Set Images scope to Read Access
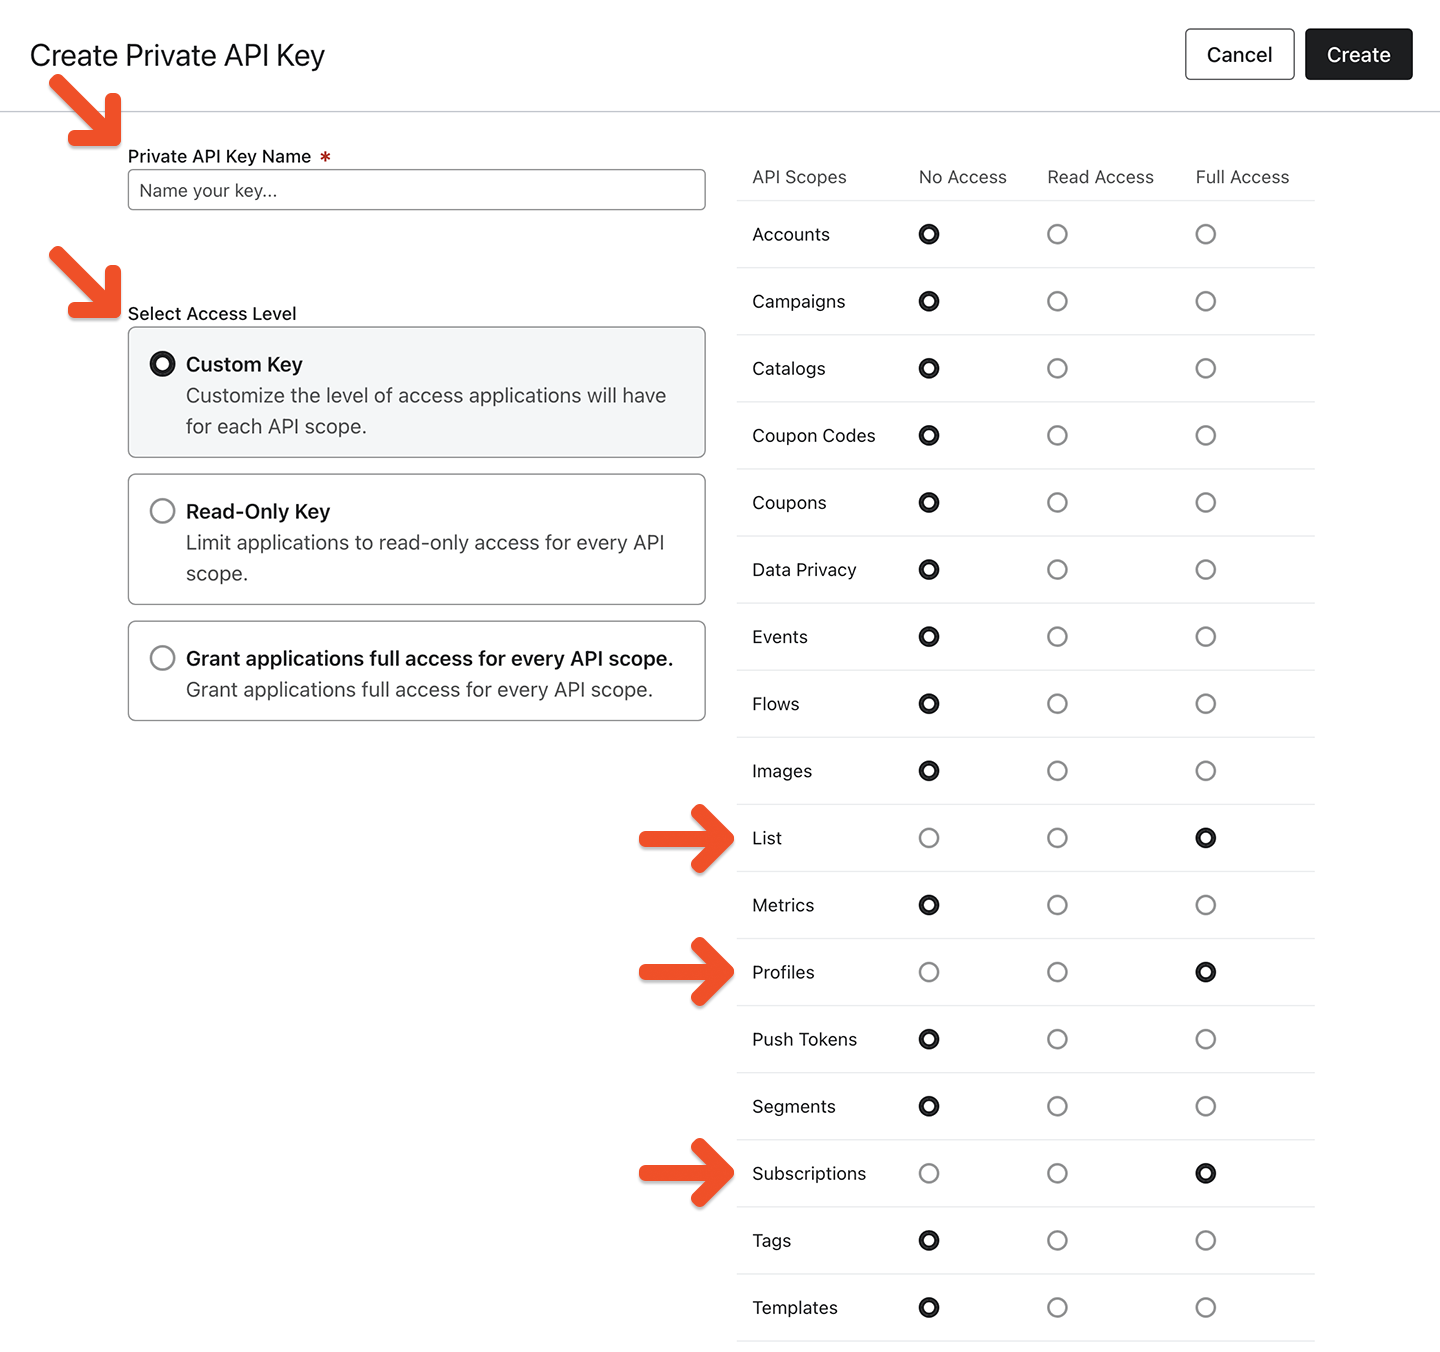 tap(1057, 770)
